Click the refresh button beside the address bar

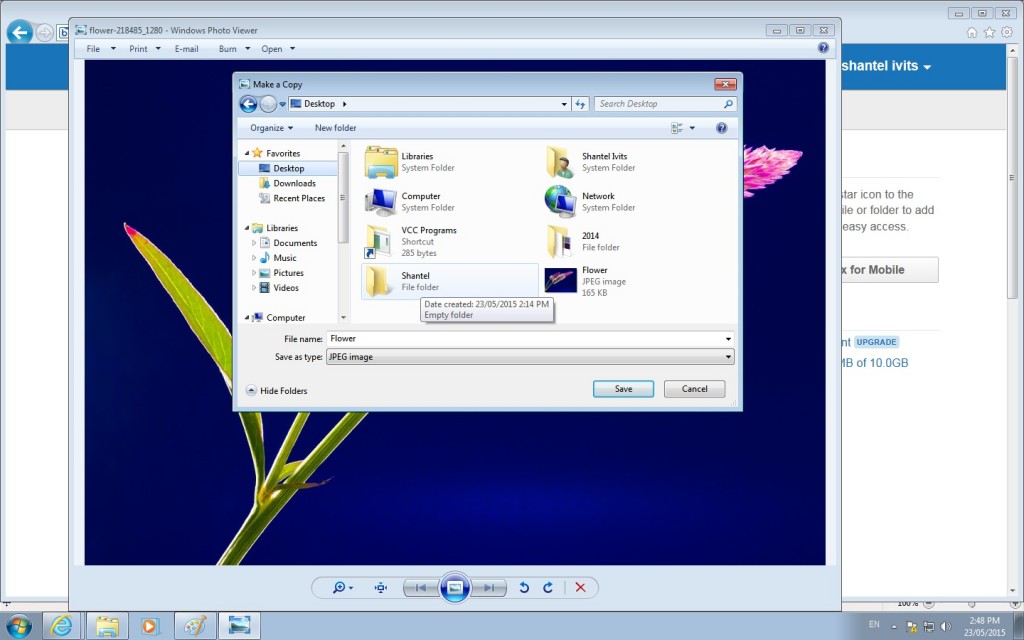pyautogui.click(x=581, y=104)
